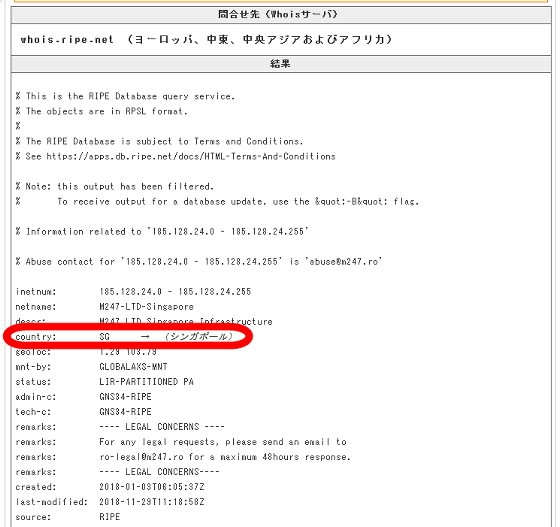Select the status value LIR-PARTITIONED PA
The height and width of the screenshot is (527, 560).
pyautogui.click(x=146, y=382)
